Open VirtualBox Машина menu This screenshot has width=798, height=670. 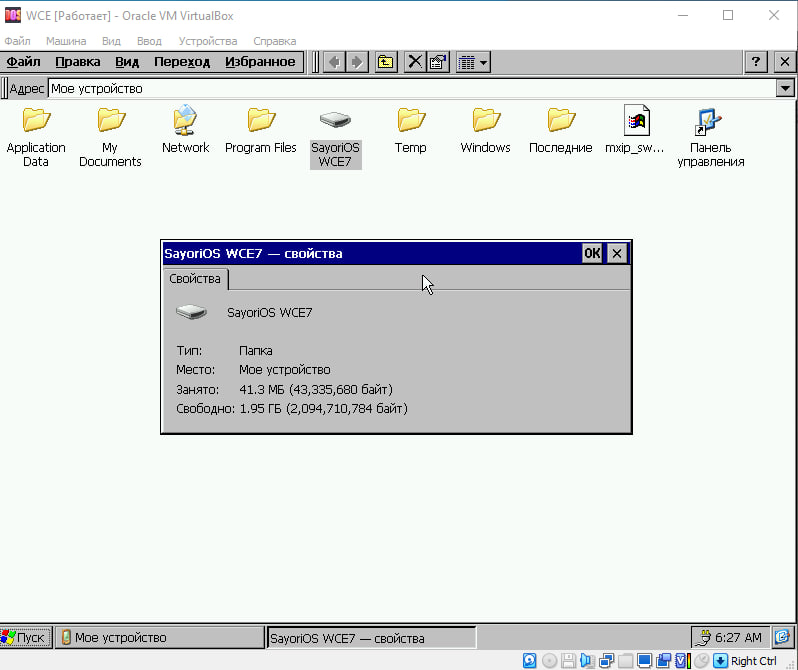(x=66, y=41)
